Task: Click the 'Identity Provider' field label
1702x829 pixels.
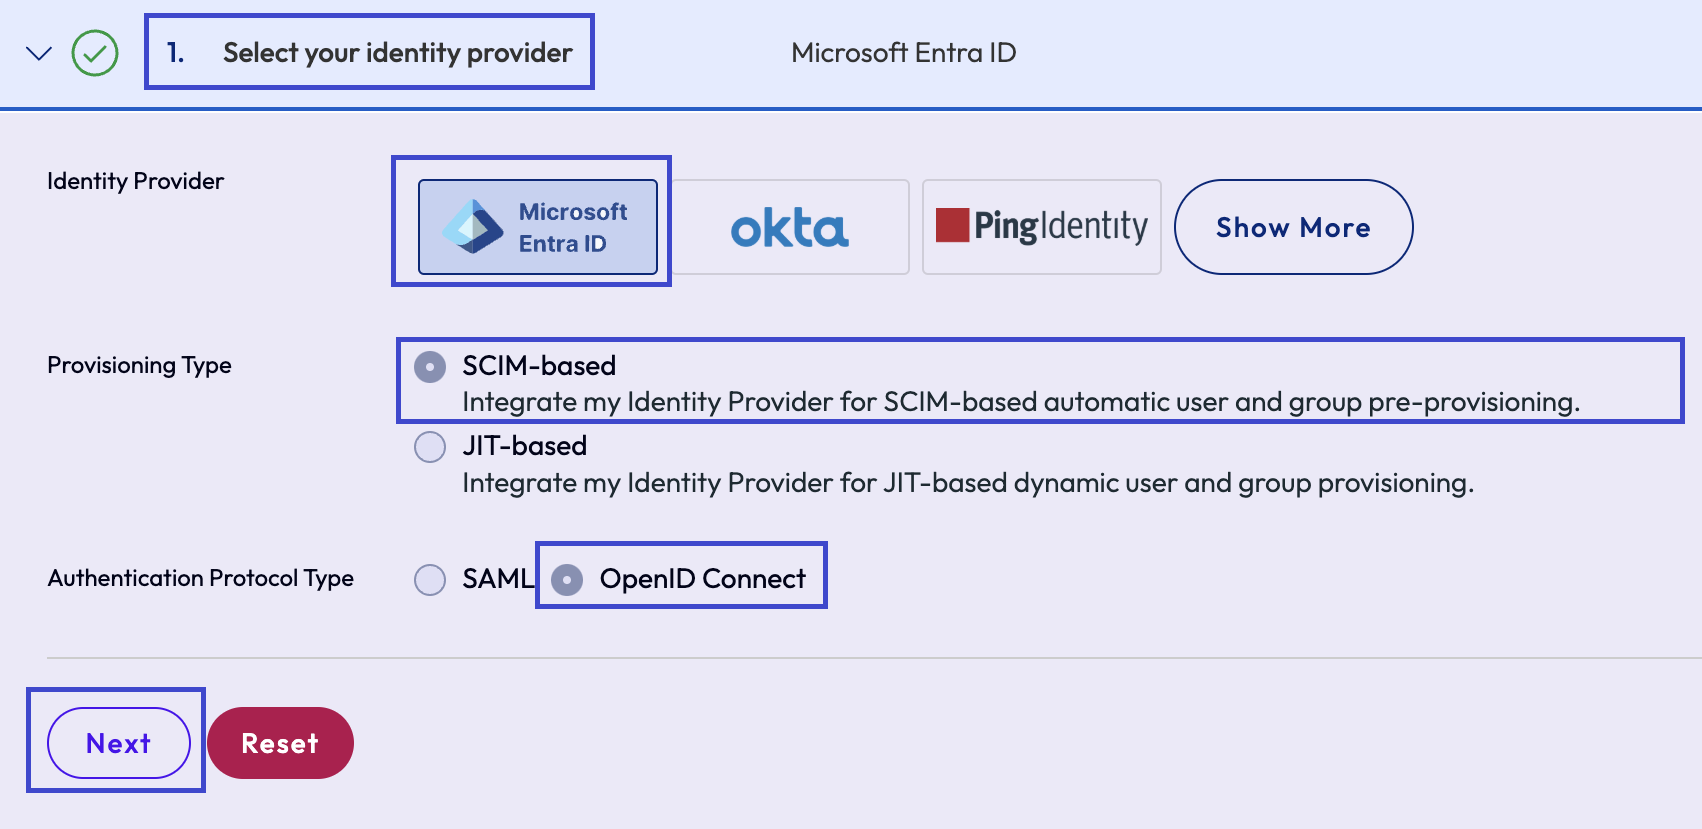Action: pyautogui.click(x=136, y=181)
